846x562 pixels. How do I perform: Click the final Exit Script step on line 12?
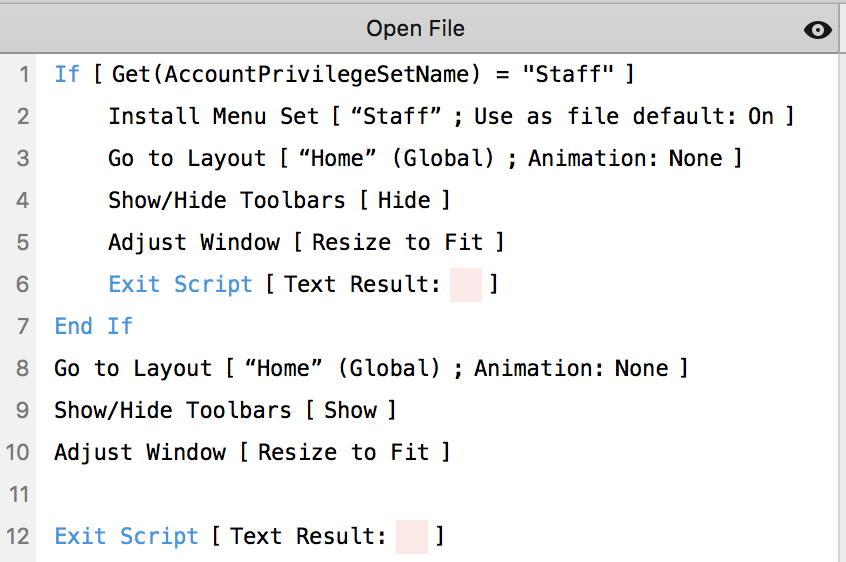249,537
